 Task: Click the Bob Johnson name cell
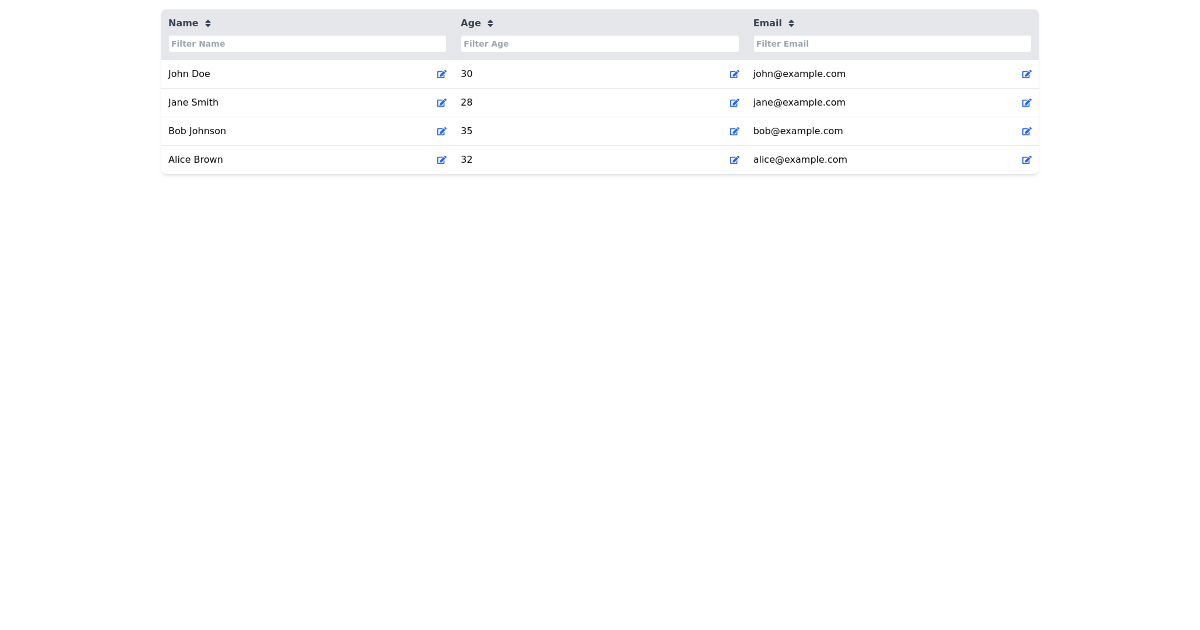[x=197, y=131]
